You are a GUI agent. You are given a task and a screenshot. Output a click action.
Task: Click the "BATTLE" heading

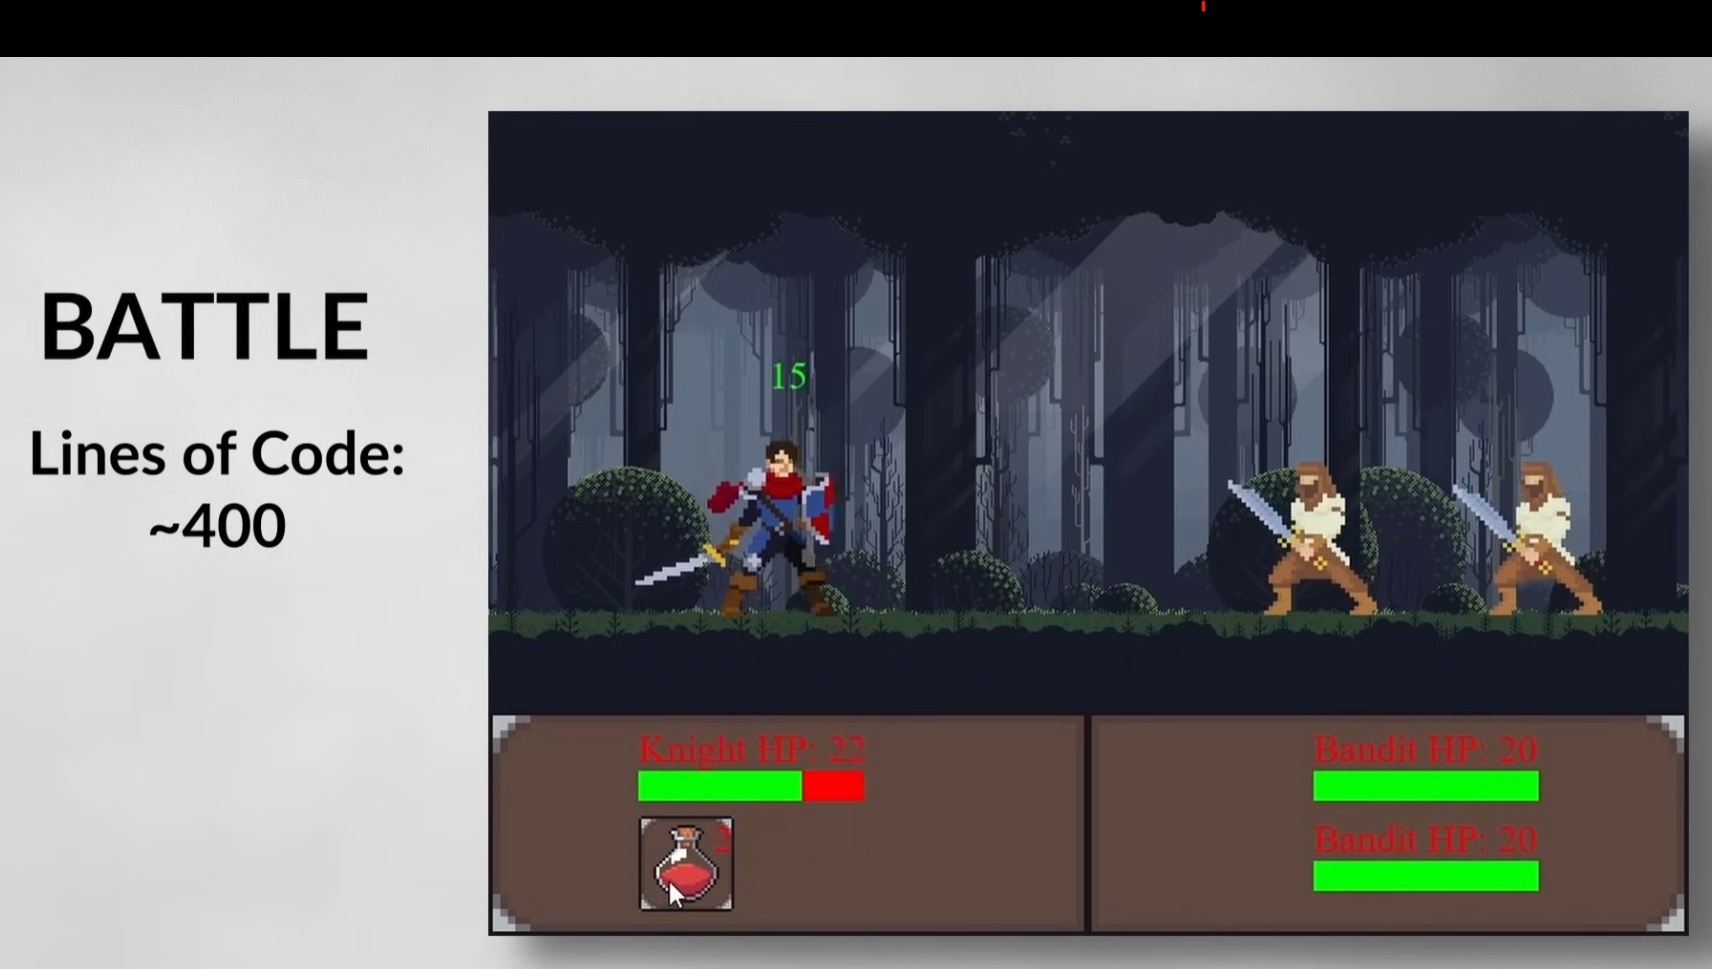pyautogui.click(x=205, y=326)
